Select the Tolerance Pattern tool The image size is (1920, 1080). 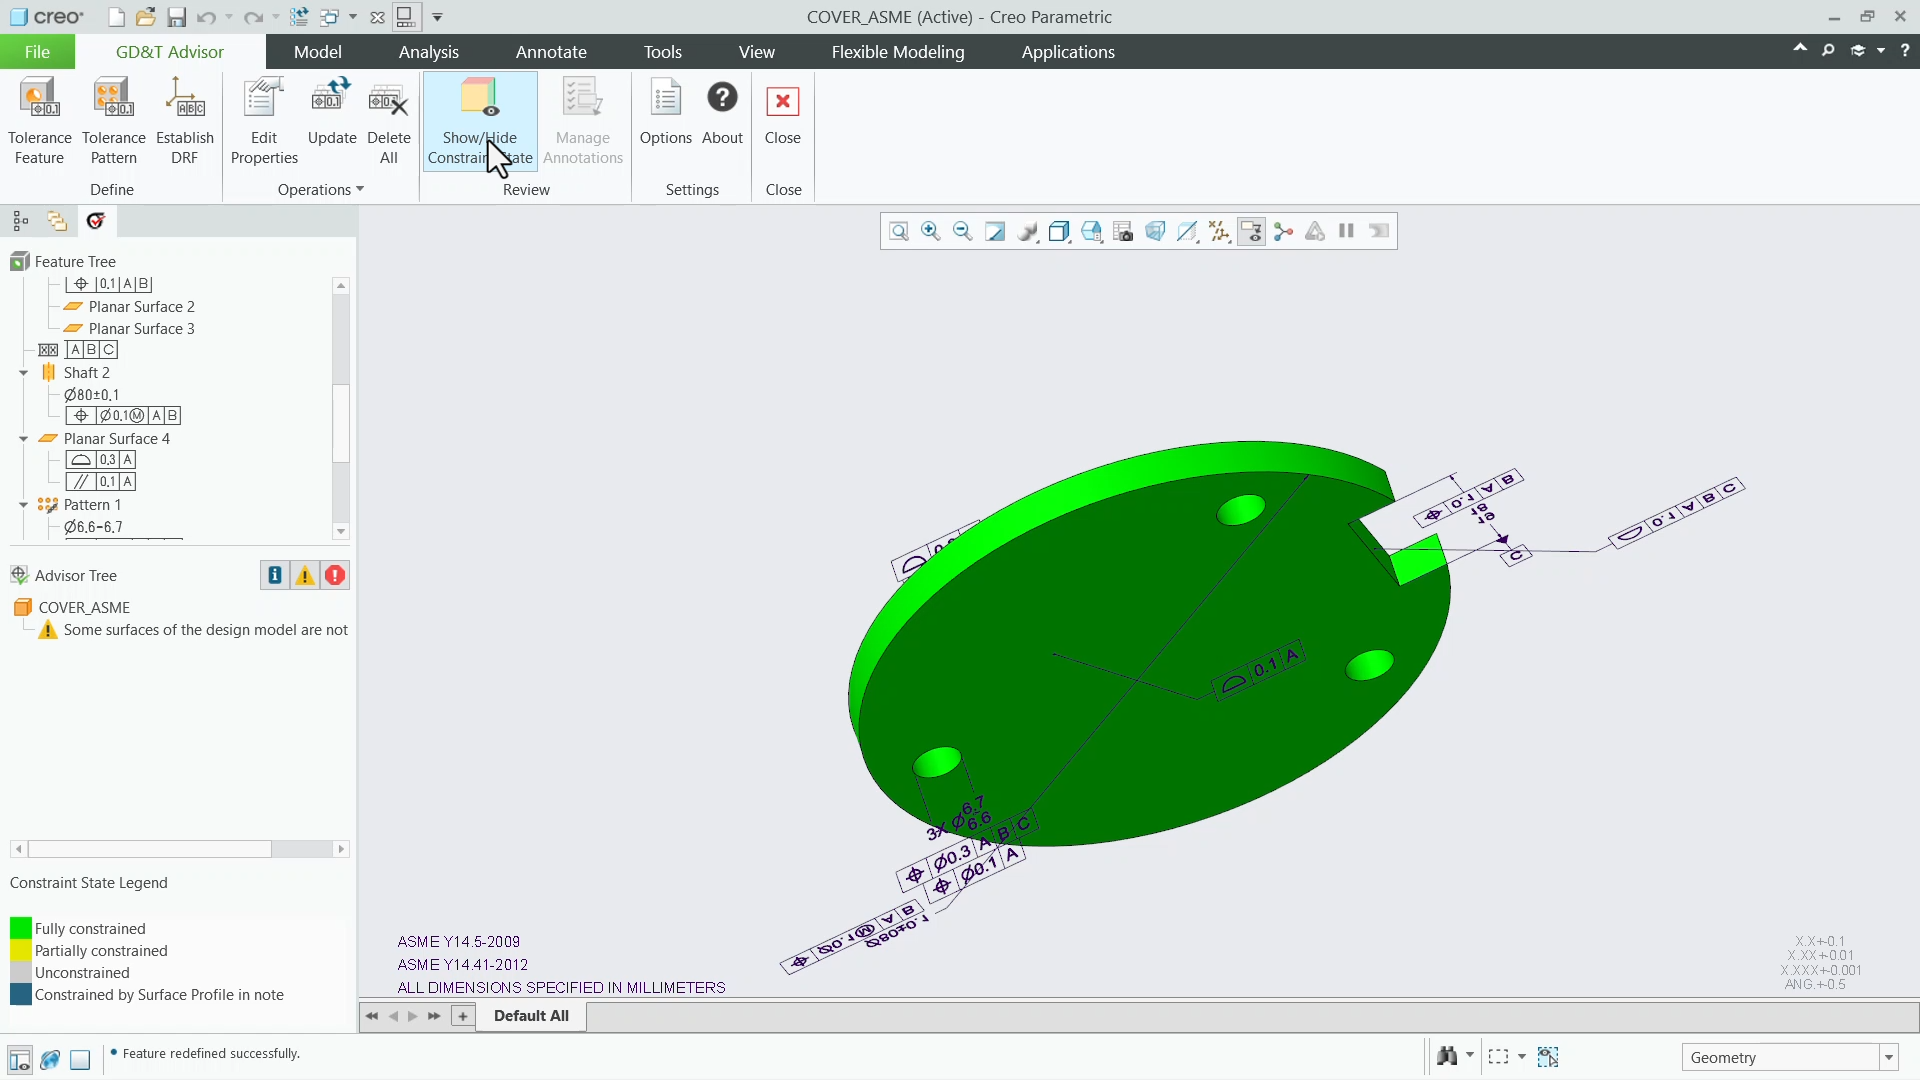(113, 121)
